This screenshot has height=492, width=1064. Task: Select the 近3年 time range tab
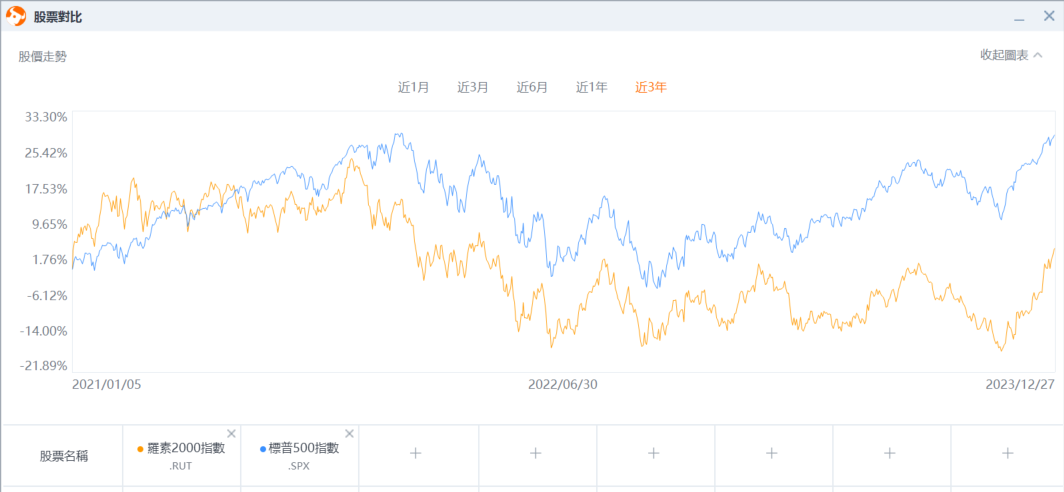(x=651, y=87)
